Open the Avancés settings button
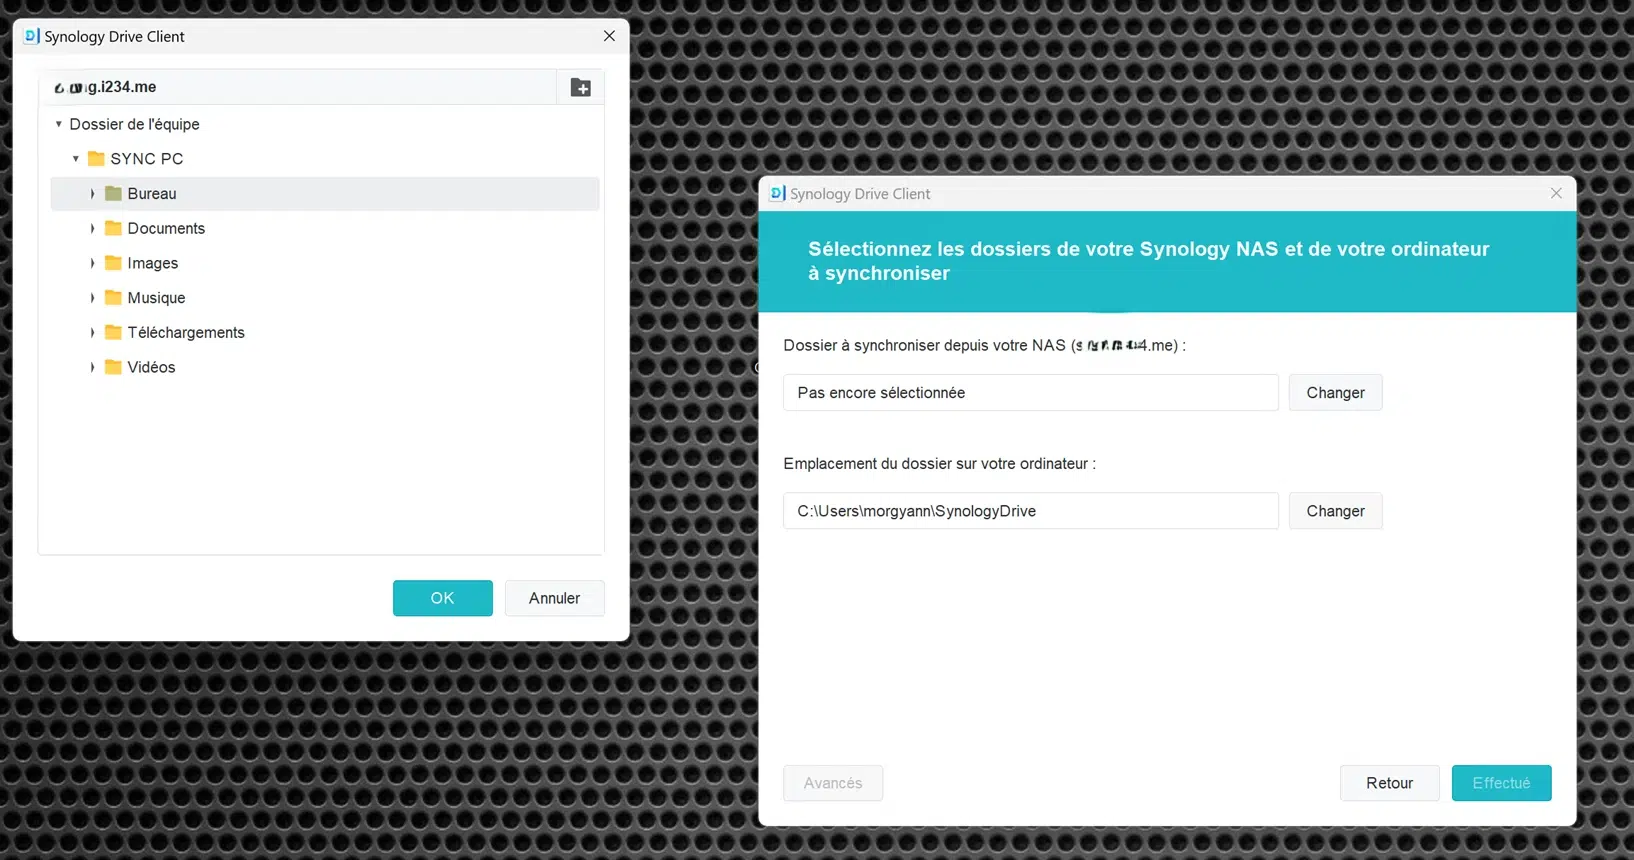The width and height of the screenshot is (1634, 860). 833,783
